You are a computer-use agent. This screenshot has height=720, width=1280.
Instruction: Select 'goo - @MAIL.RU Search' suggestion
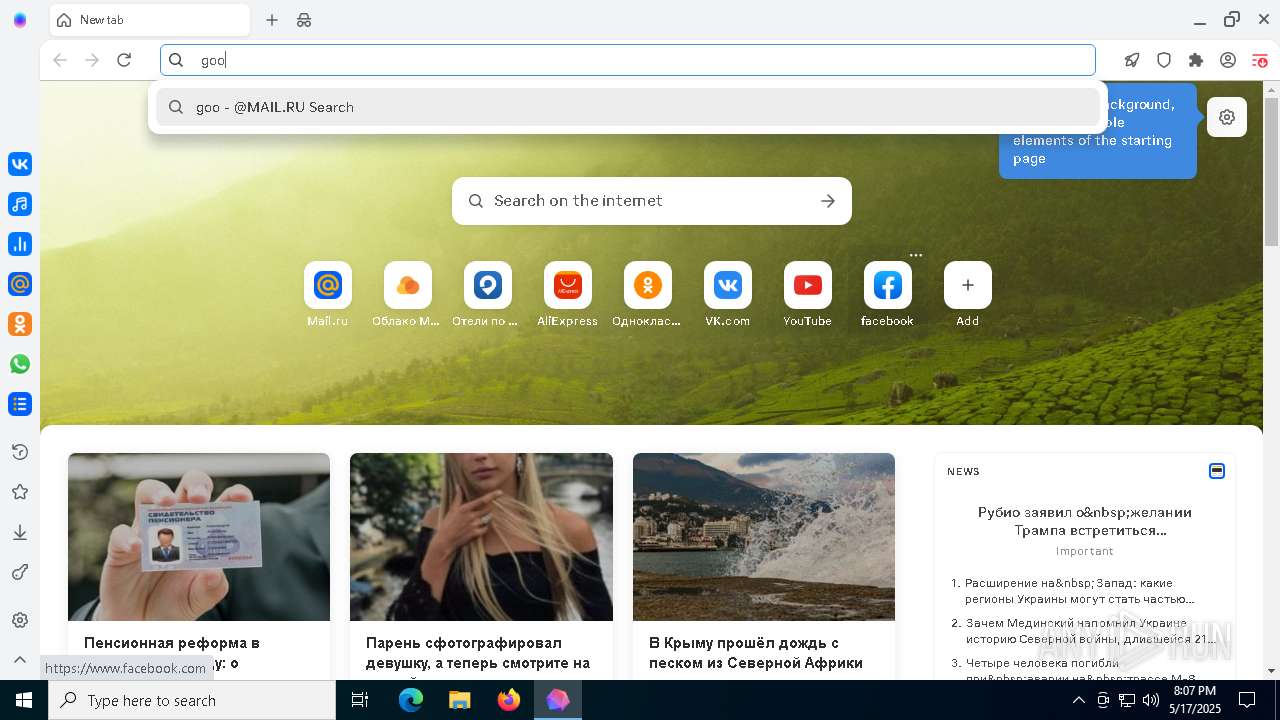pyautogui.click(x=628, y=107)
